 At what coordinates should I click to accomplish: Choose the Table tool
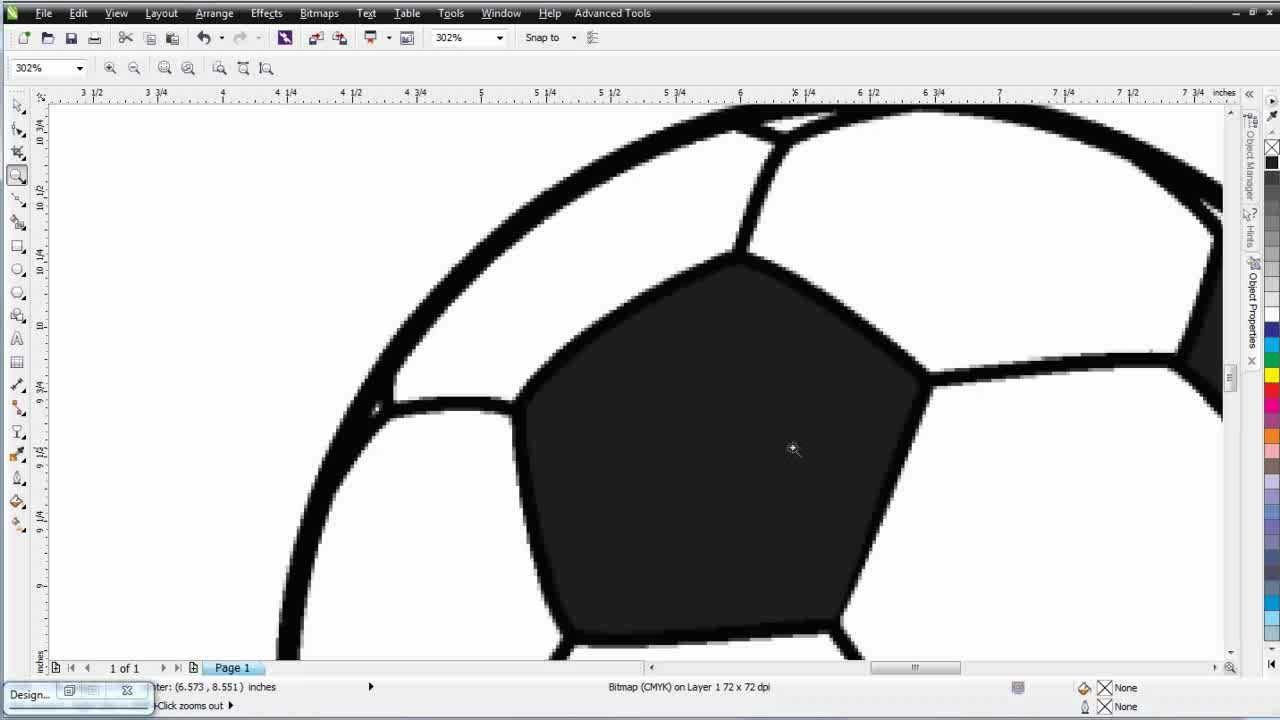(17, 360)
